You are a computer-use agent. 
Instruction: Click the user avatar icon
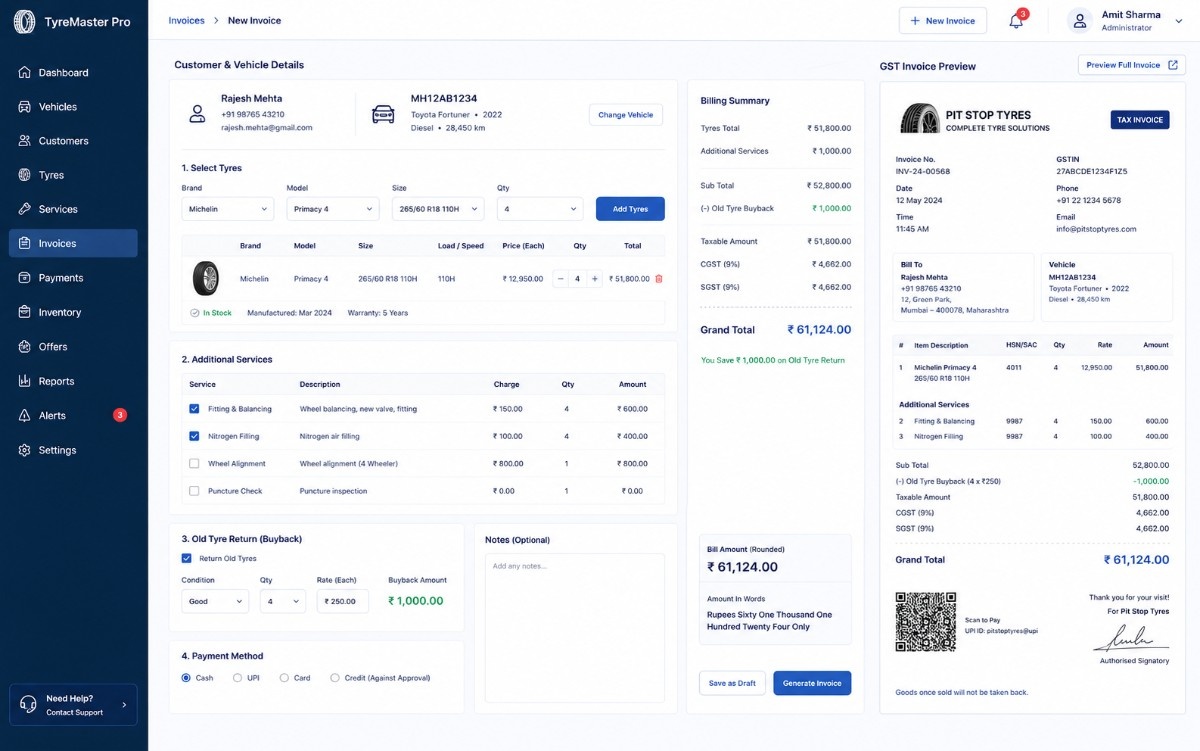(x=1079, y=21)
